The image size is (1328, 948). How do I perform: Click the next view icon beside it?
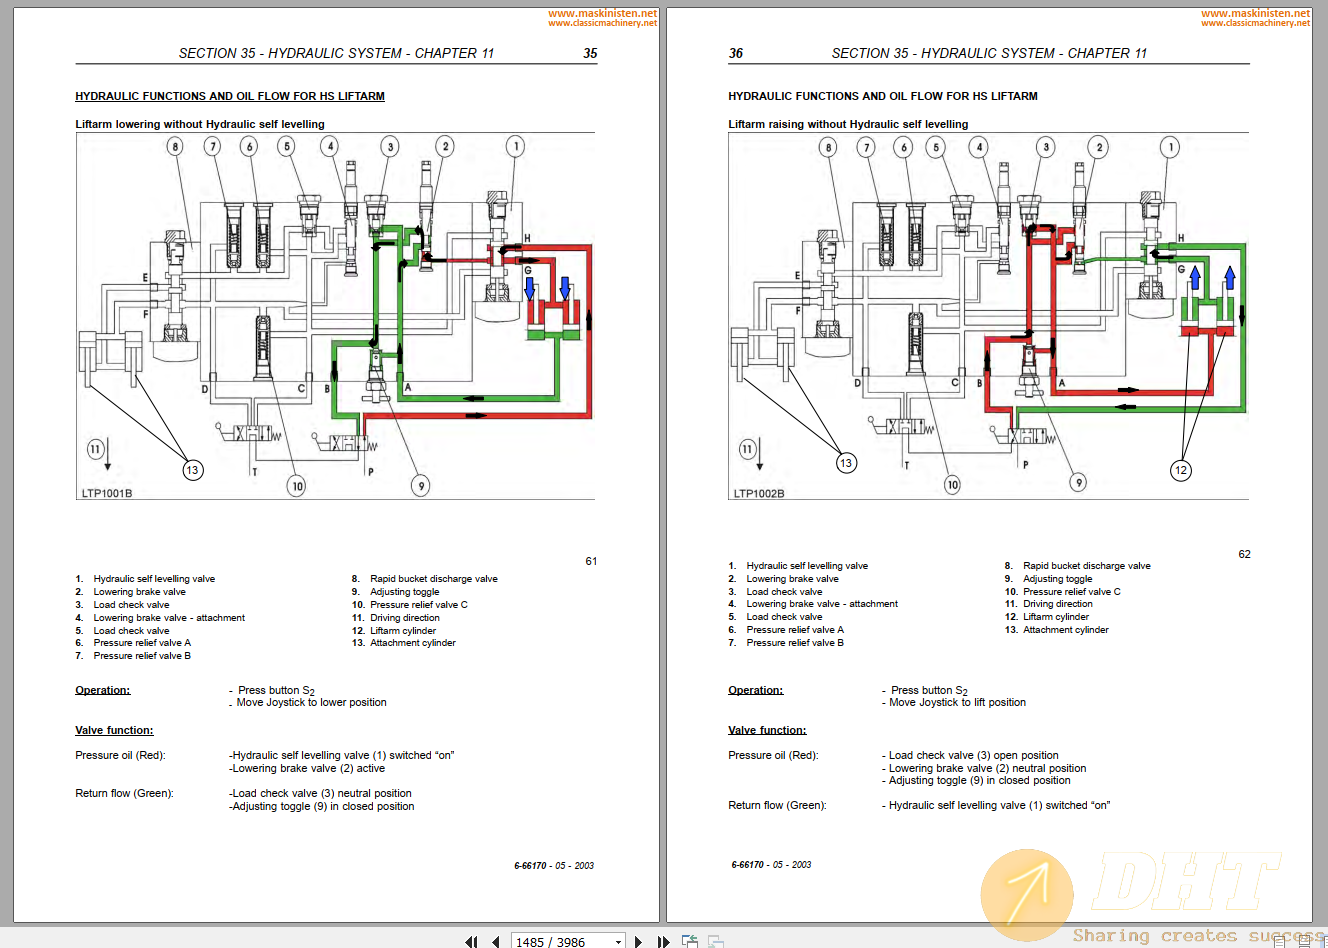tap(714, 941)
